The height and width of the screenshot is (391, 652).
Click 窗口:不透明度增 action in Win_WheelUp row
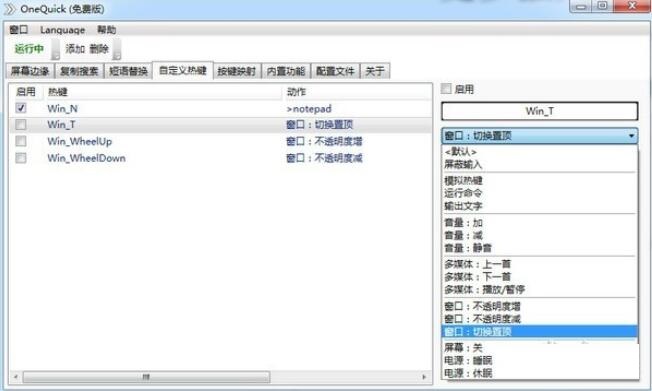click(324, 141)
